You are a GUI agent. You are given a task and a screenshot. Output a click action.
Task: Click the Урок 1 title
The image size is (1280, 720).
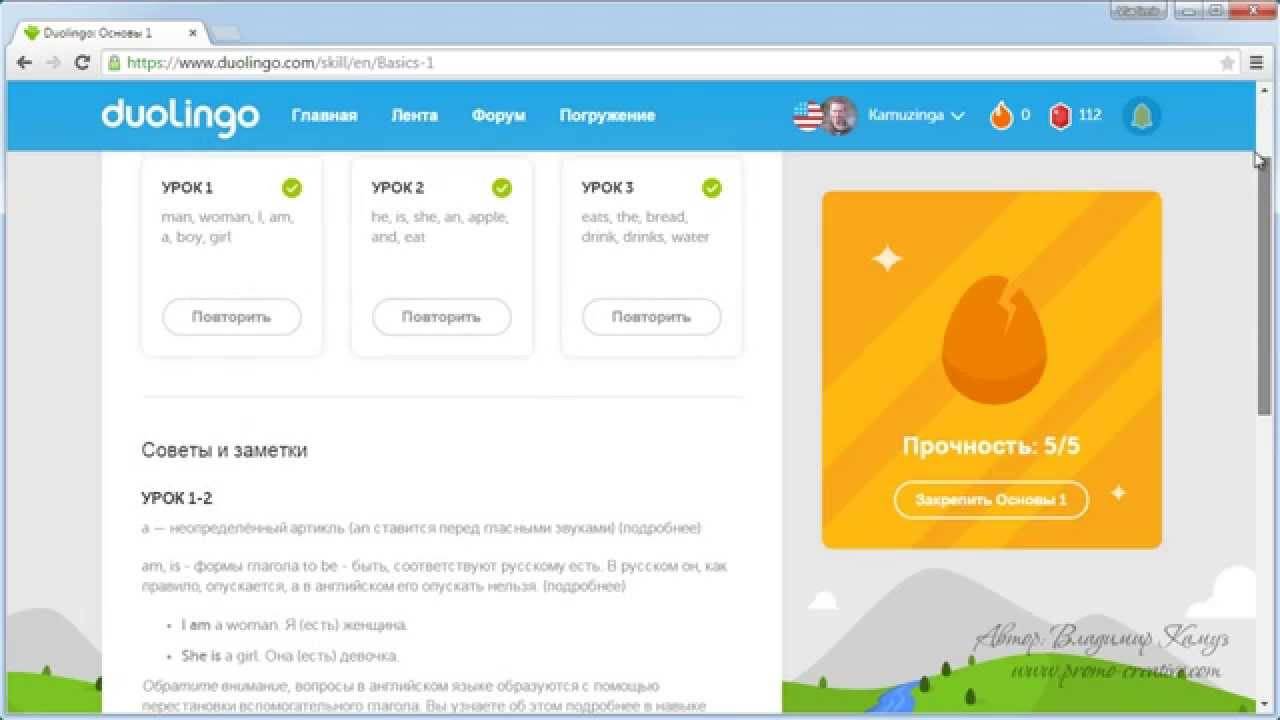click(187, 188)
